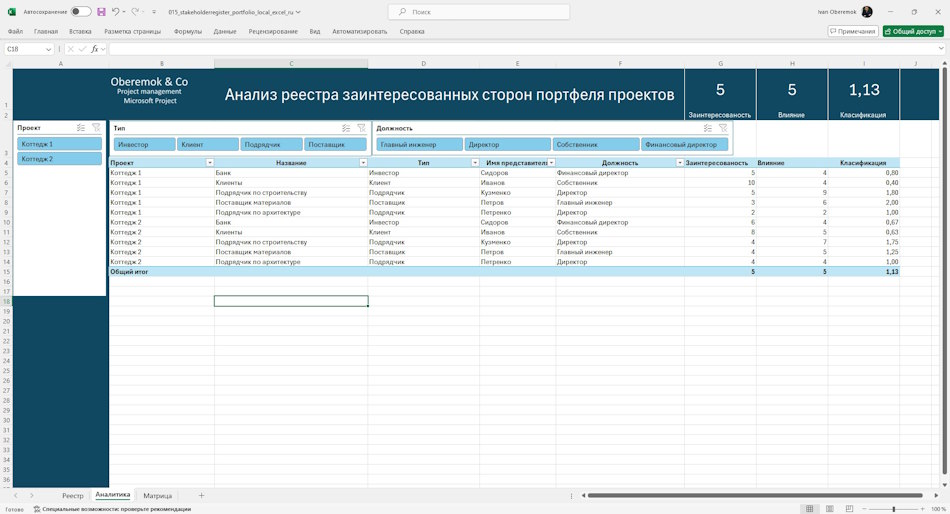This screenshot has width=950, height=514.
Task: Clear the filter in the Проект slicer
Action: click(96, 128)
